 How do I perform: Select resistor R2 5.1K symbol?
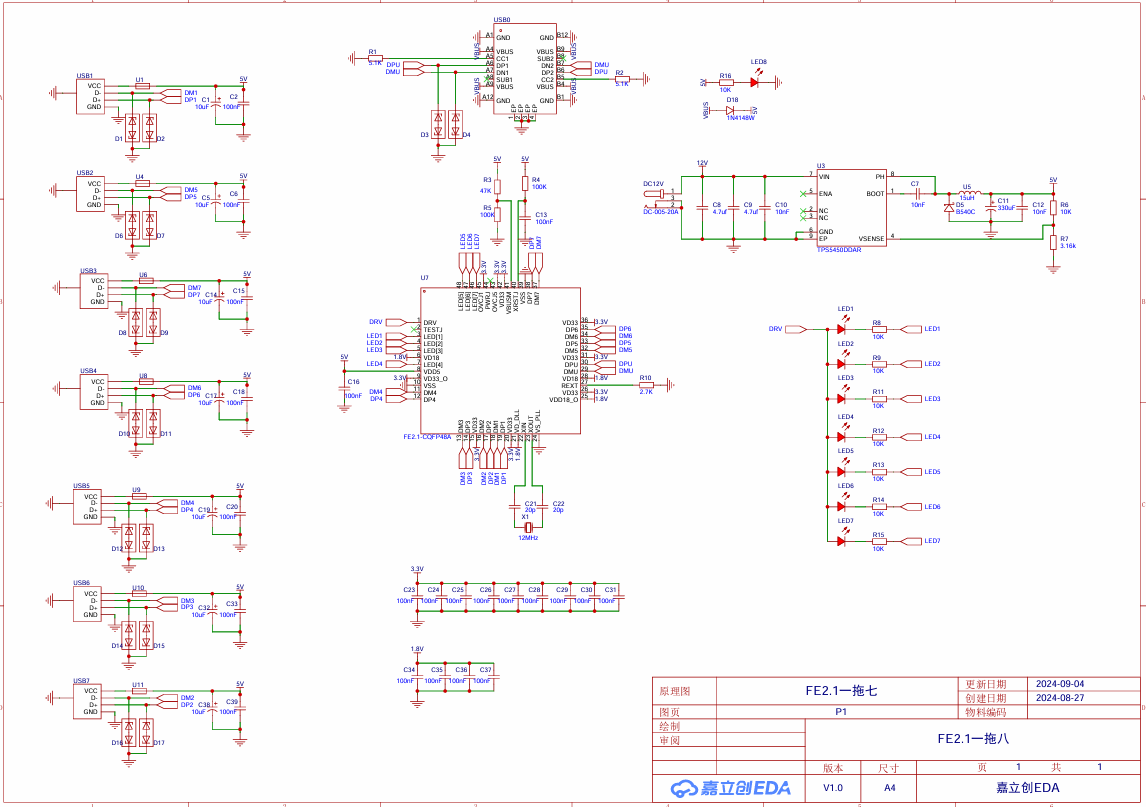click(x=622, y=79)
